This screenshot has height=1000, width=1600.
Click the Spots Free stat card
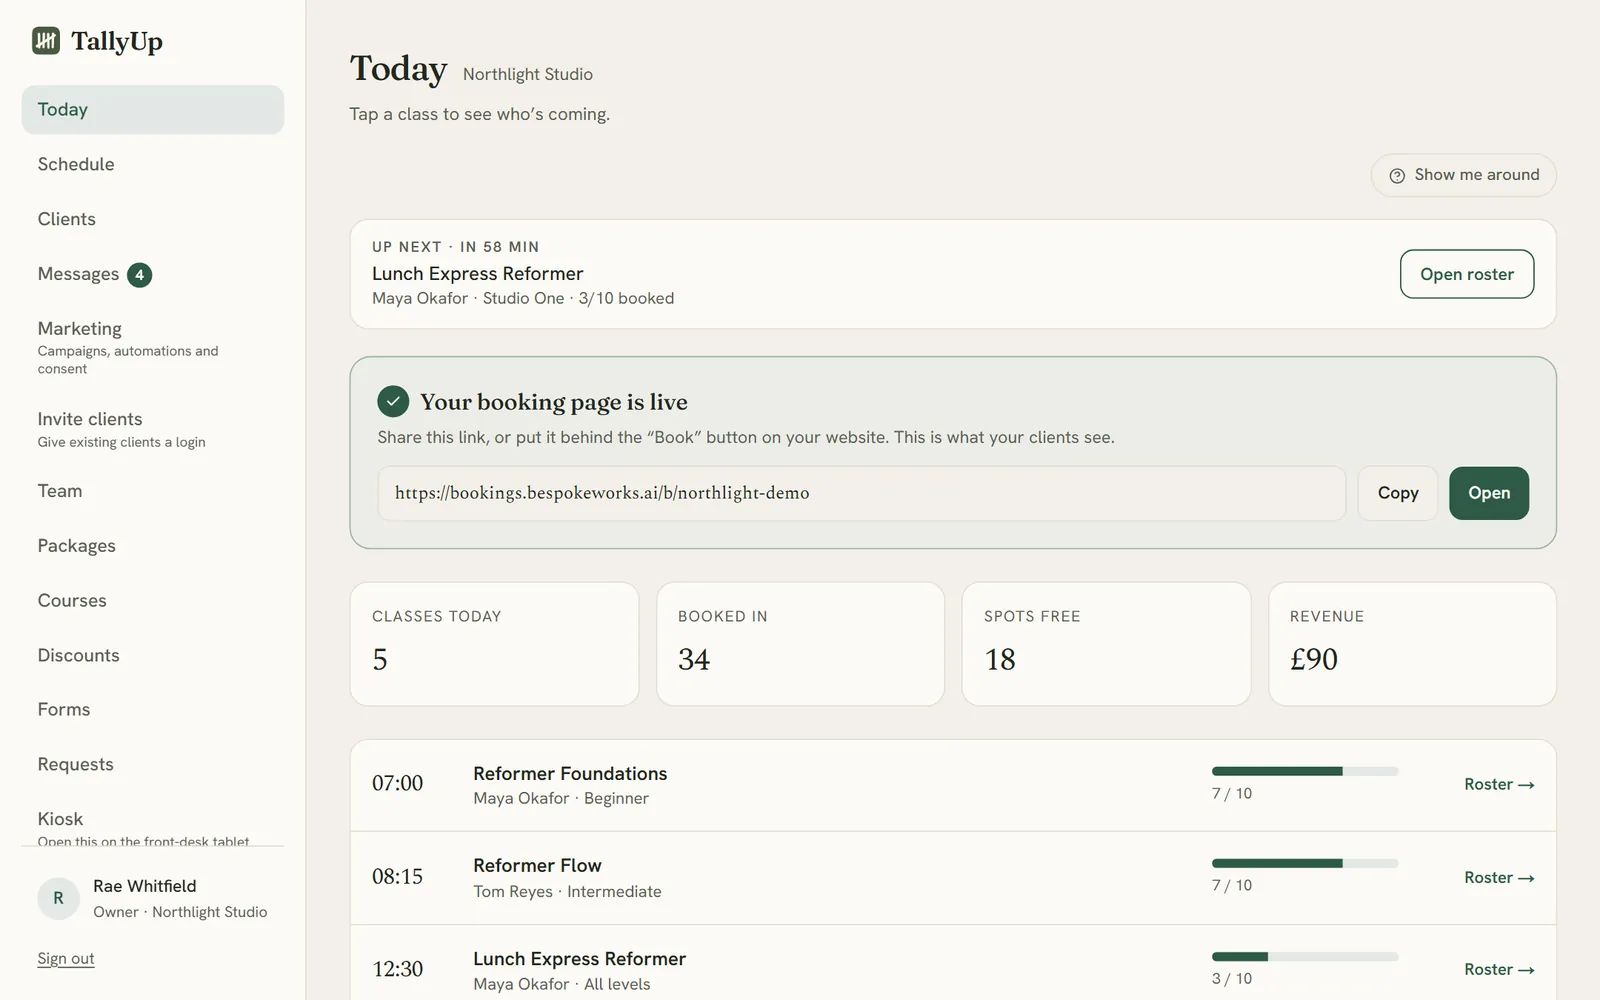[x=1106, y=644]
